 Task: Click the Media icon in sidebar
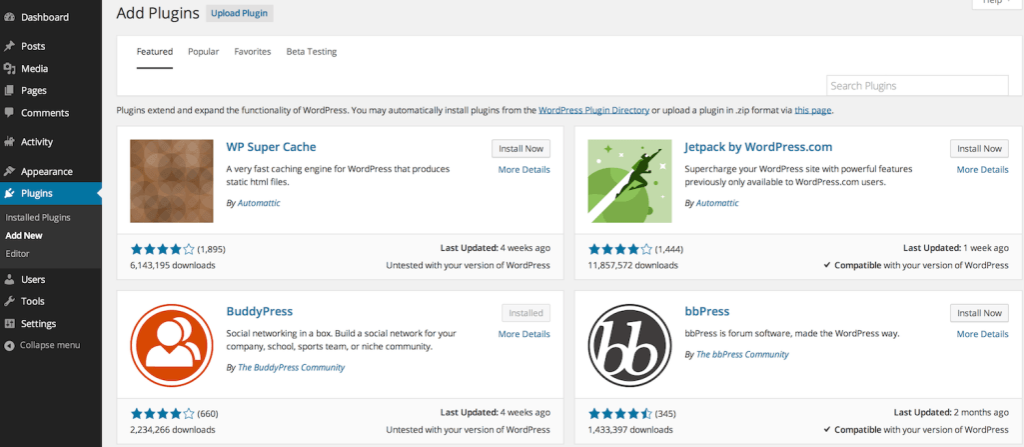tap(9, 69)
